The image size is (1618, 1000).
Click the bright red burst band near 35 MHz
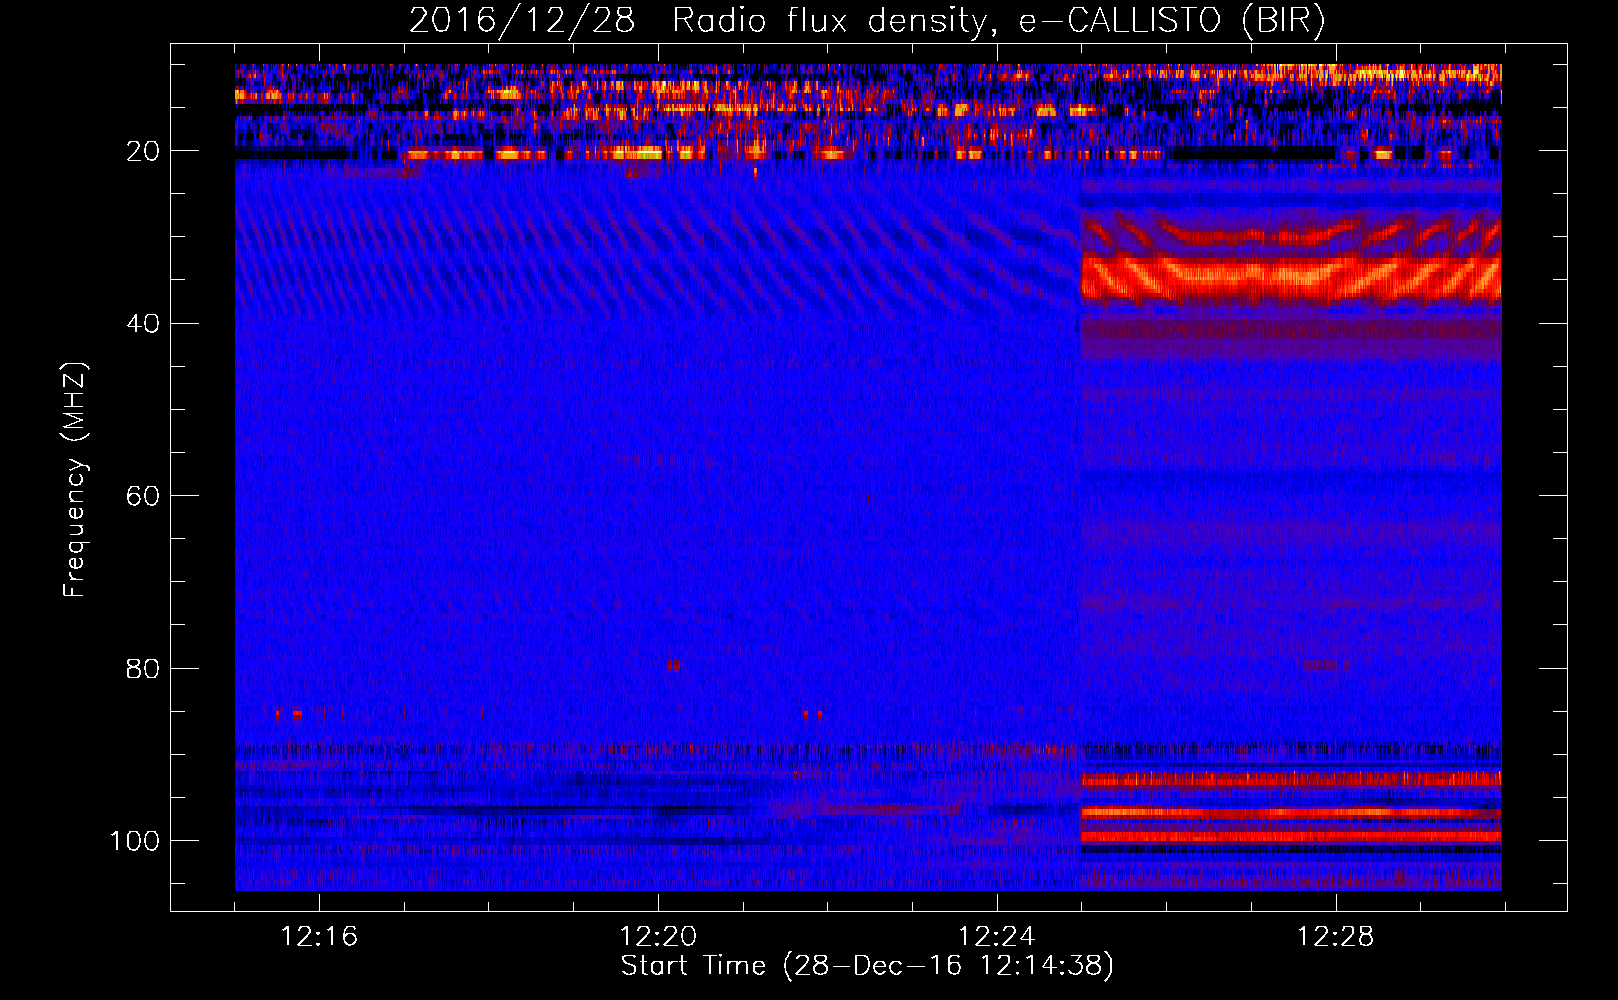[x=1291, y=279]
